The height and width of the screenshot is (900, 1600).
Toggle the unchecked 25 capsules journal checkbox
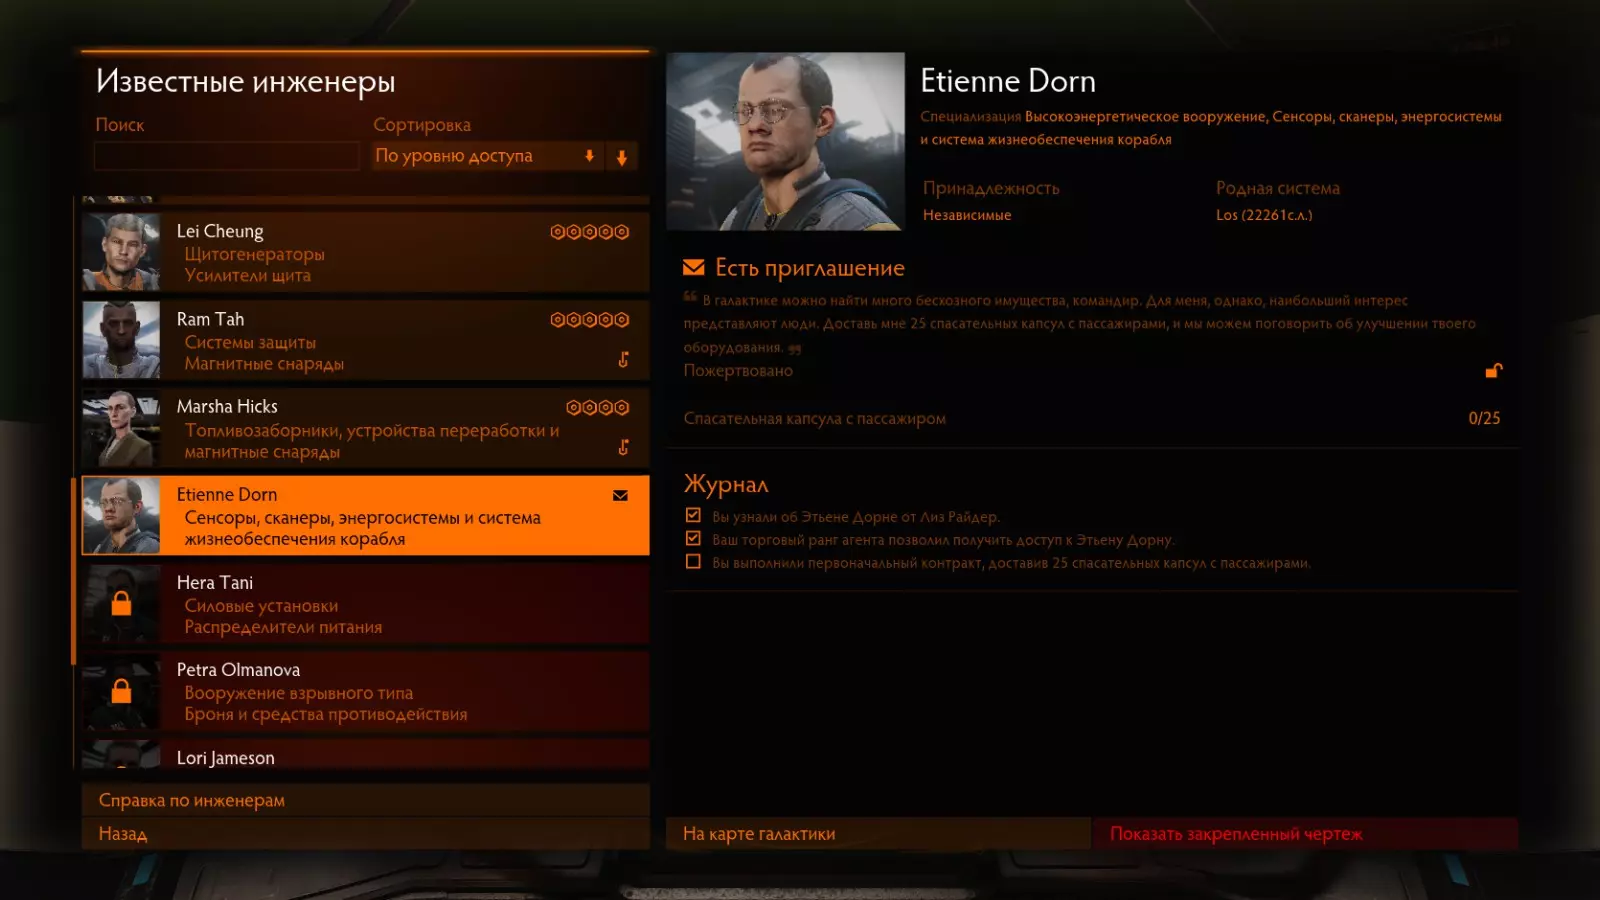pos(693,562)
